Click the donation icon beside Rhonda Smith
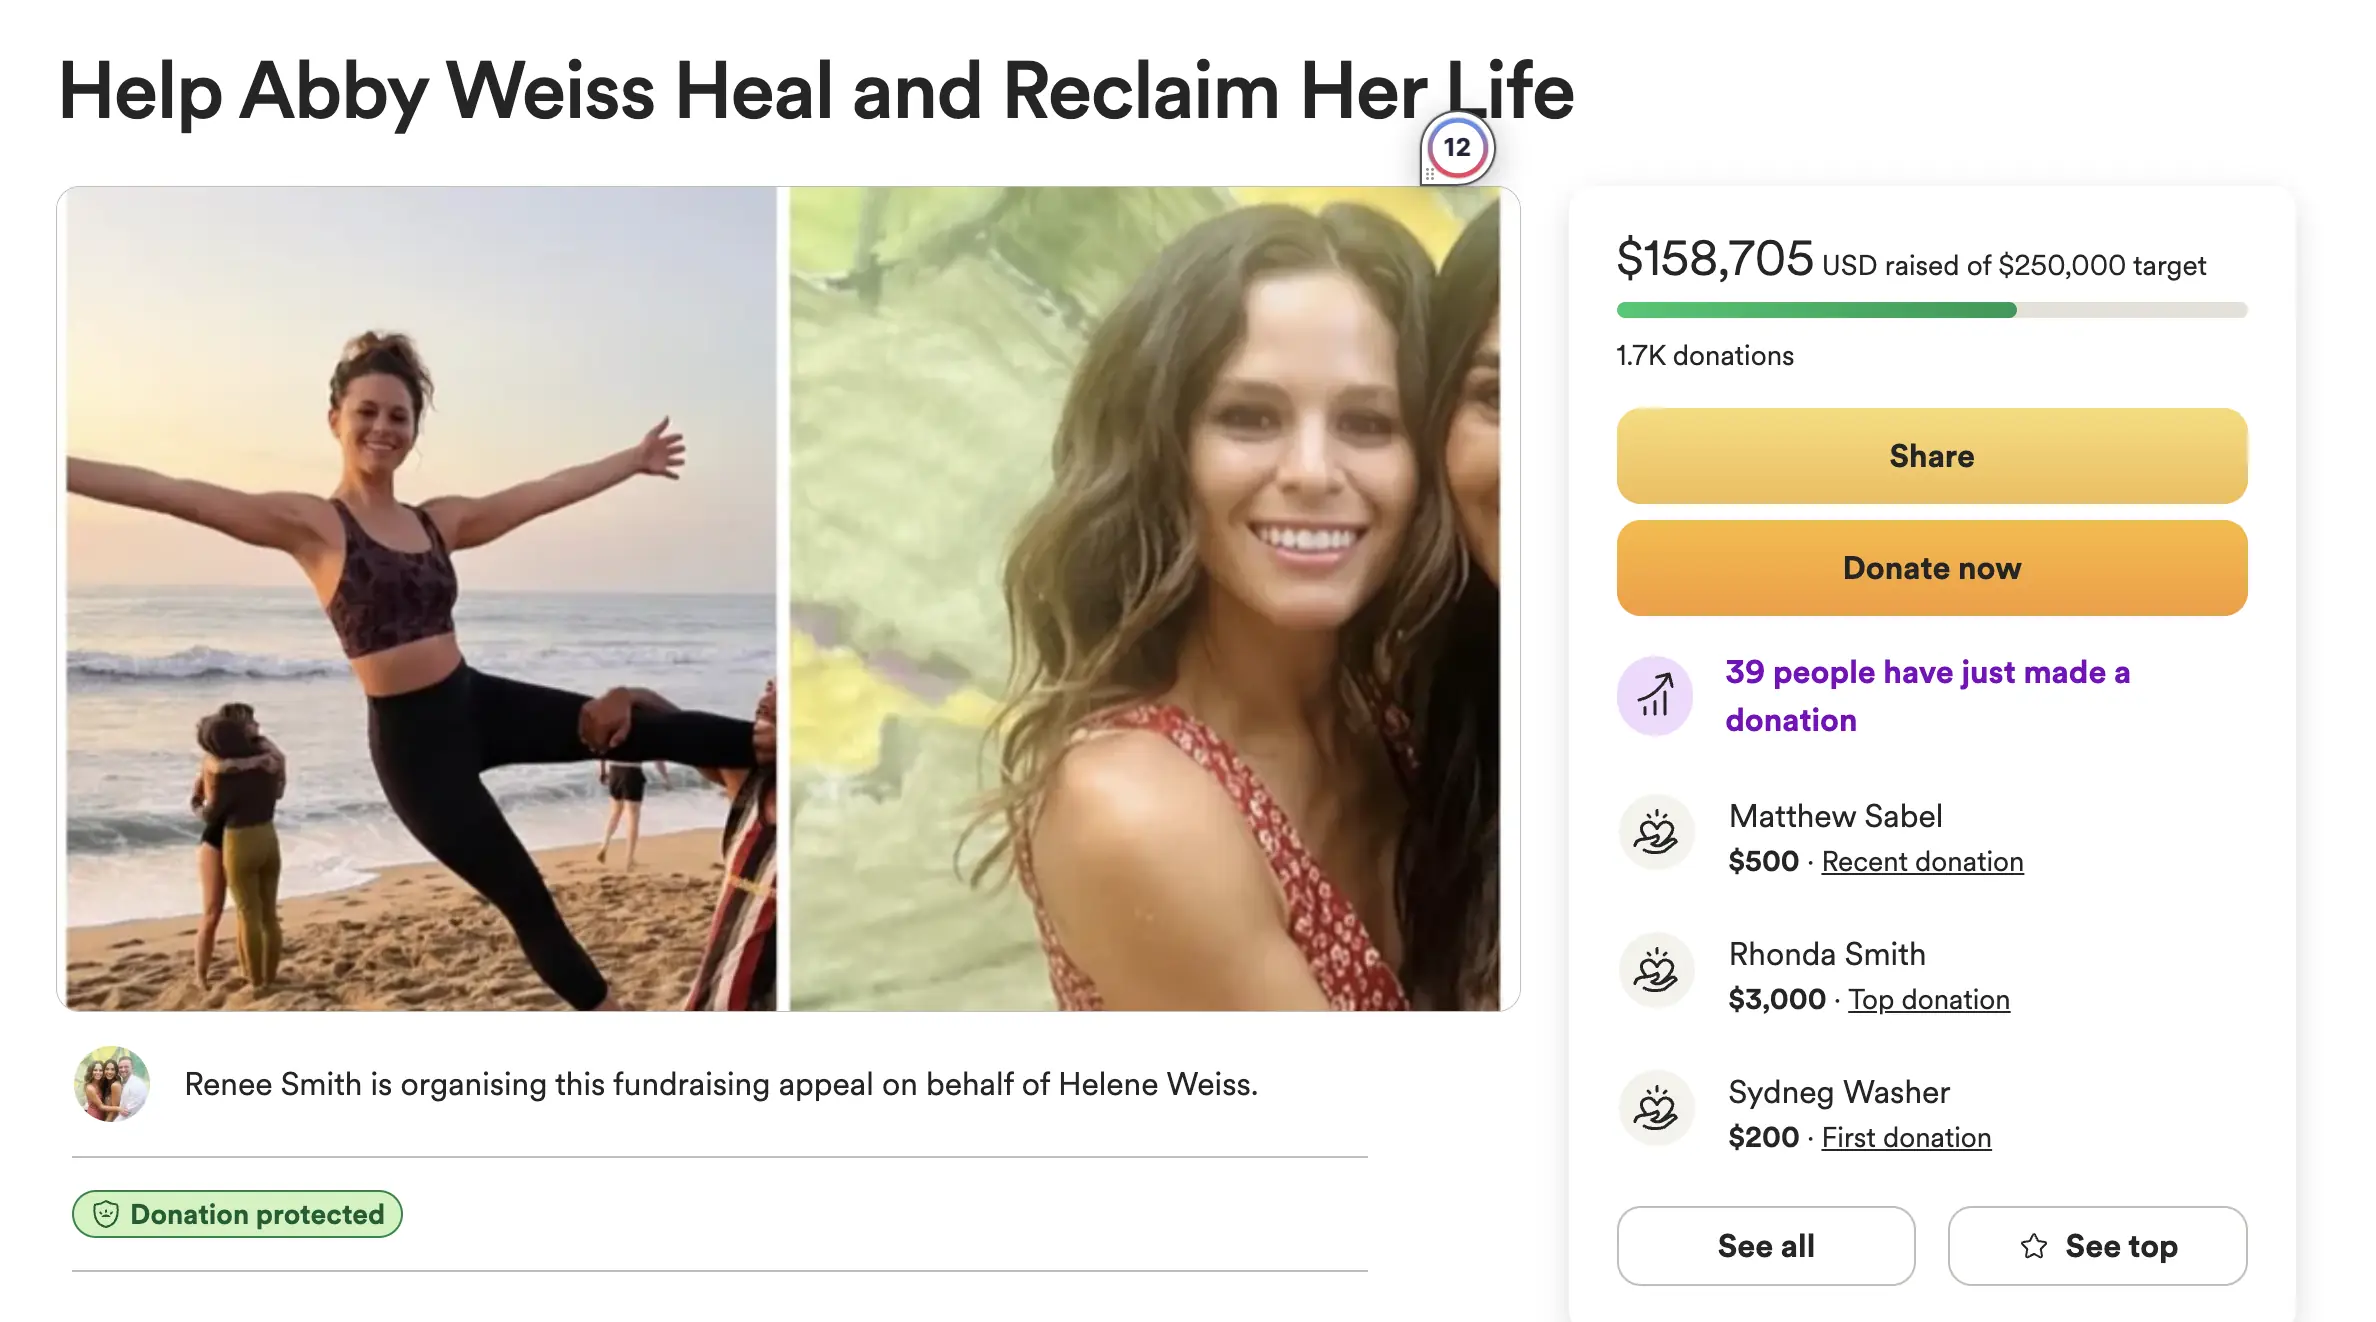The width and height of the screenshot is (2376, 1322). tap(1656, 971)
